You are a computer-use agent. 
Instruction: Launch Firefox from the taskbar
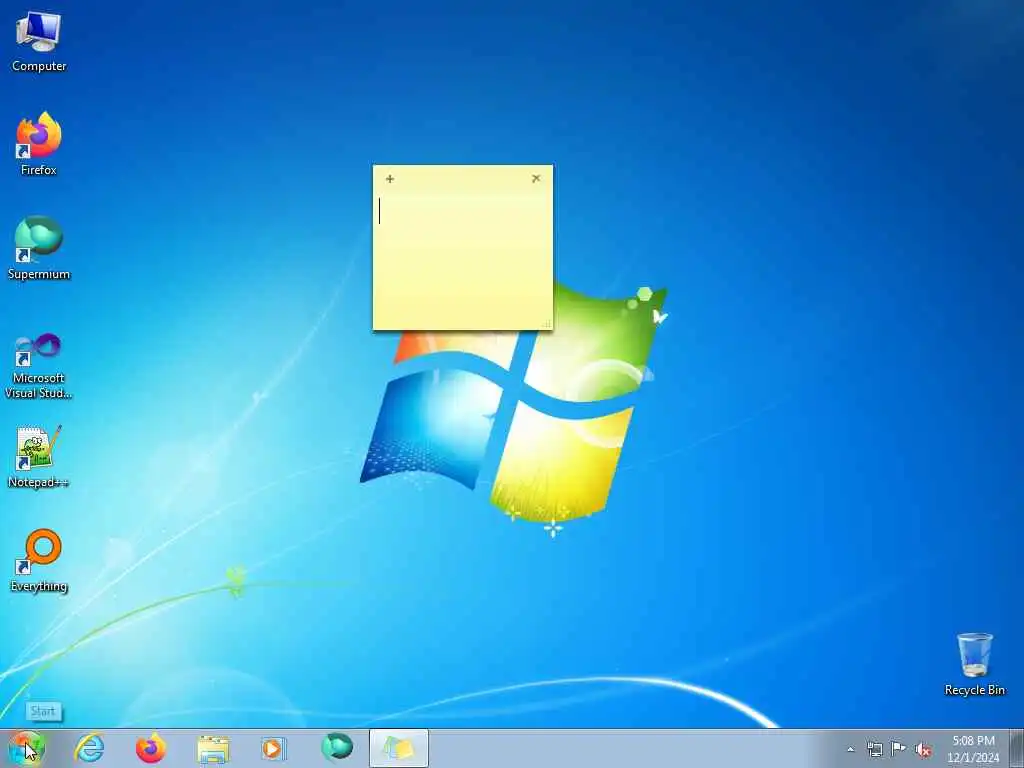(x=151, y=748)
